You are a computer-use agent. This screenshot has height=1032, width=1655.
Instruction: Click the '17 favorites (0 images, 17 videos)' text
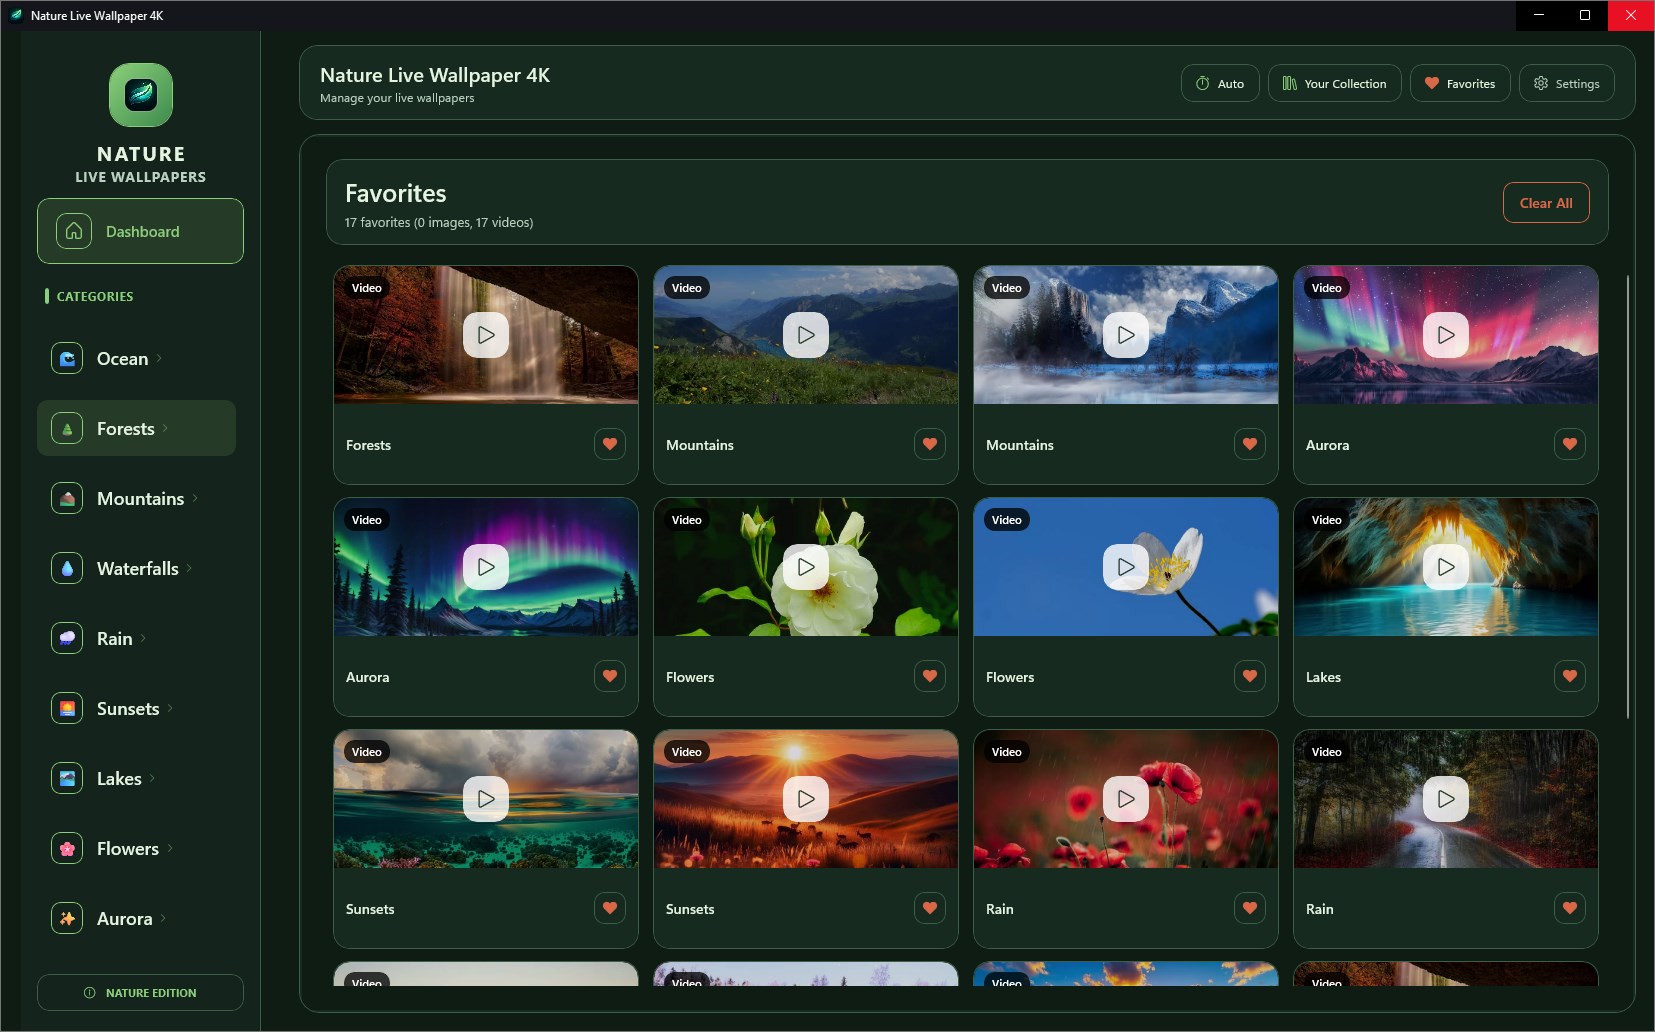[439, 222]
